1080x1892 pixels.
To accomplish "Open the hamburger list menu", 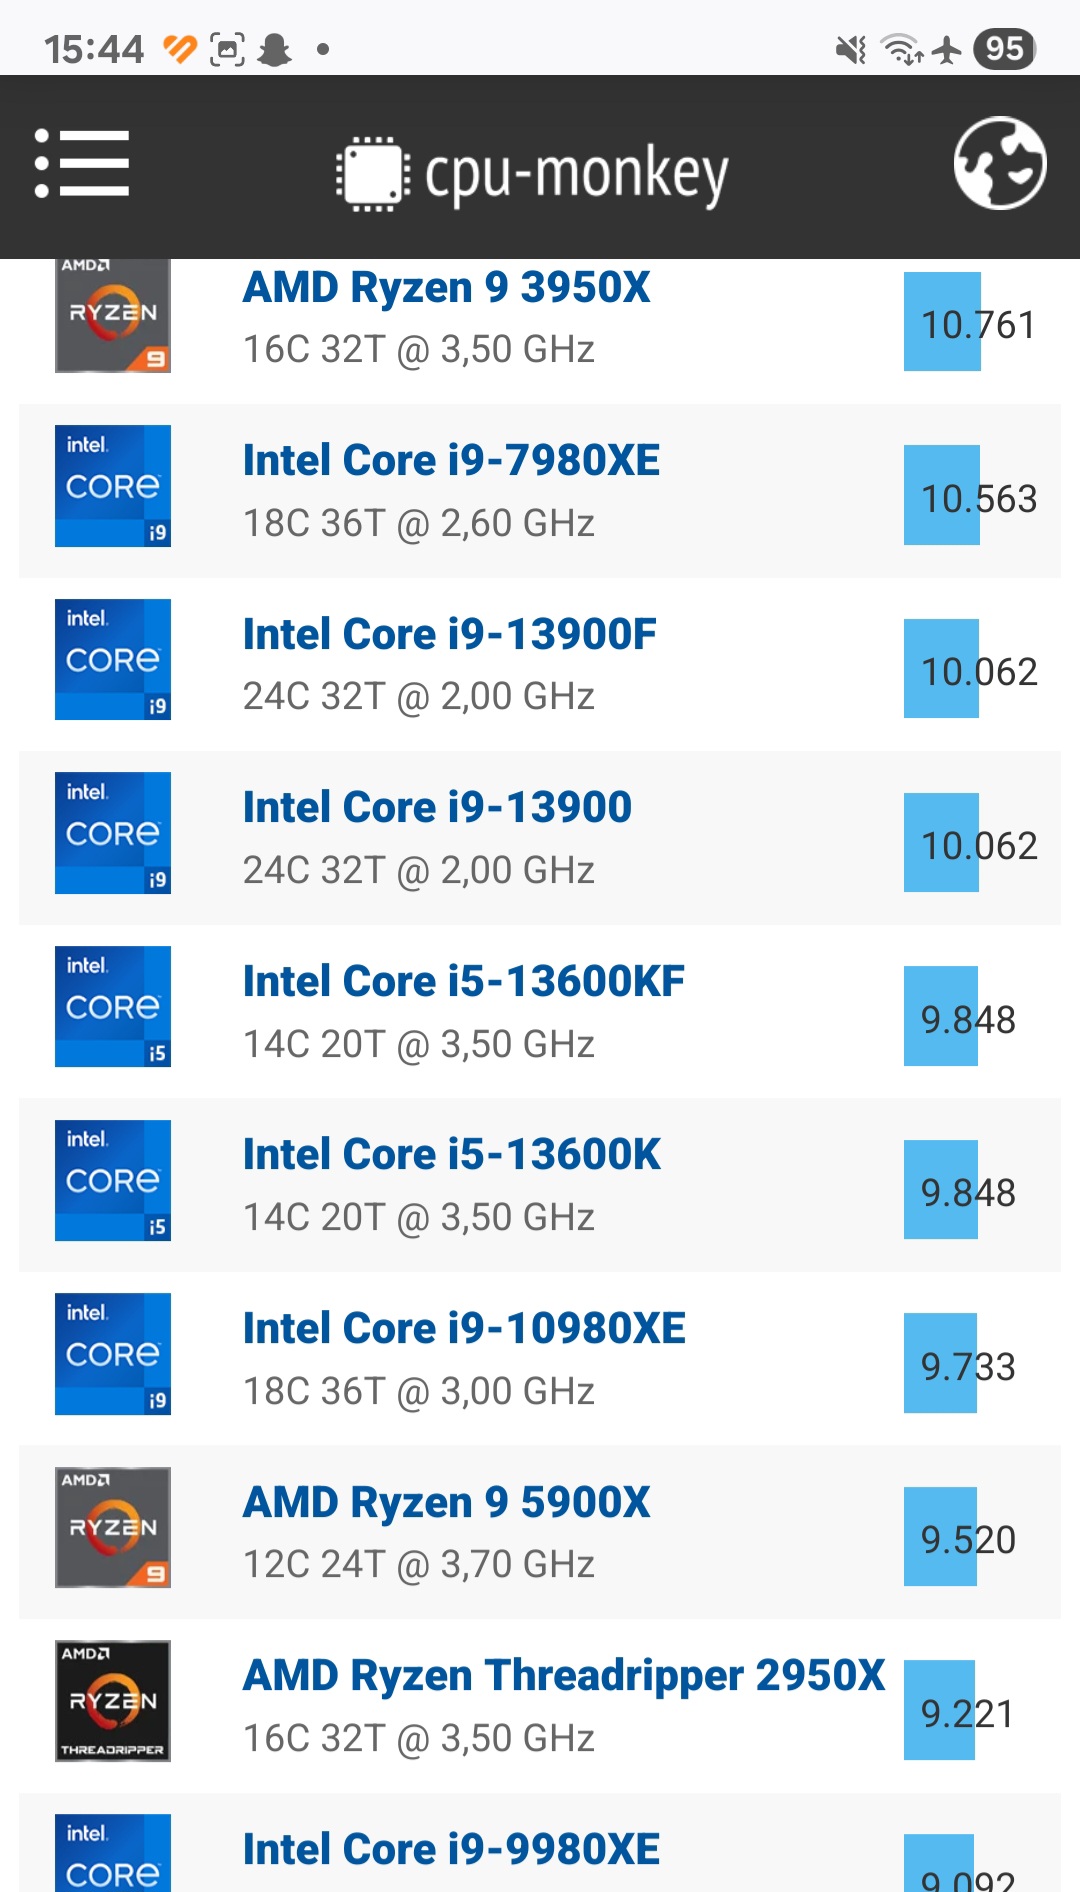I will point(82,163).
